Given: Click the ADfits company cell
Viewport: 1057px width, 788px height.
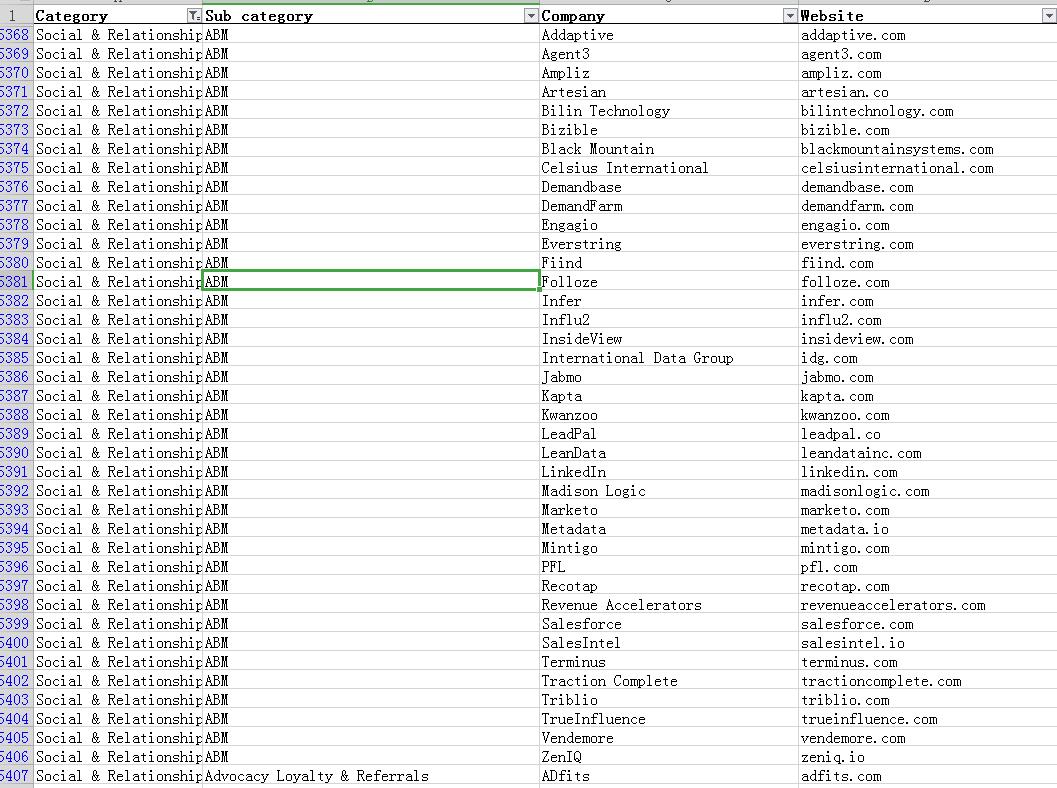Looking at the screenshot, I should 669,776.
